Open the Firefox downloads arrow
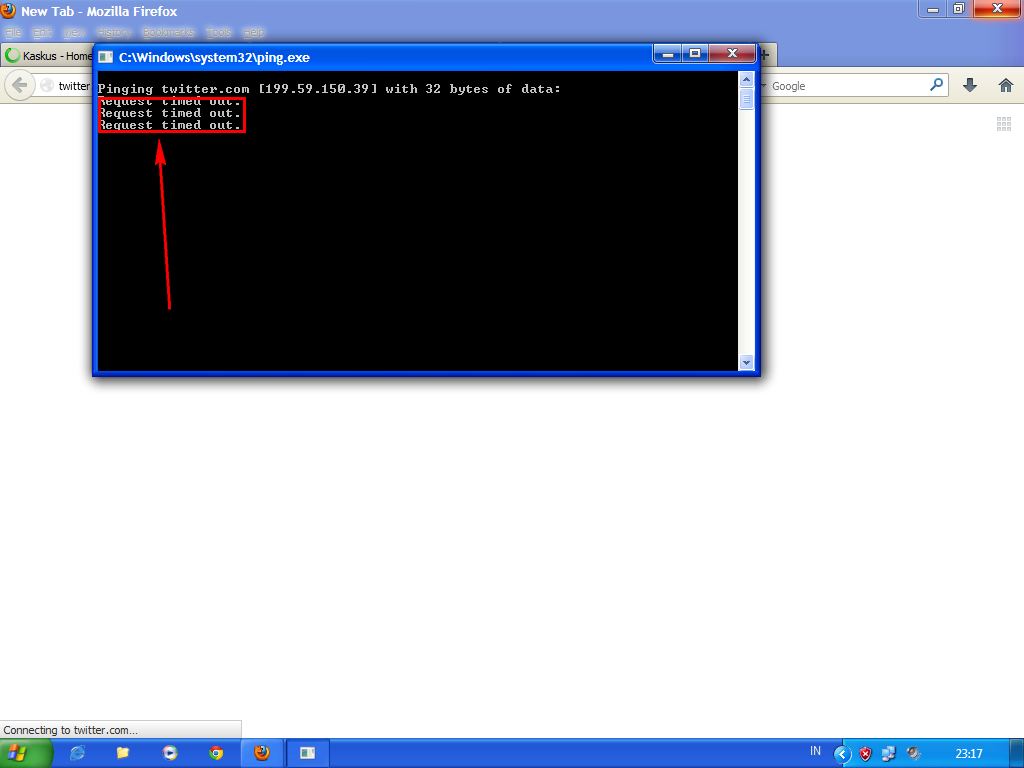 click(970, 86)
